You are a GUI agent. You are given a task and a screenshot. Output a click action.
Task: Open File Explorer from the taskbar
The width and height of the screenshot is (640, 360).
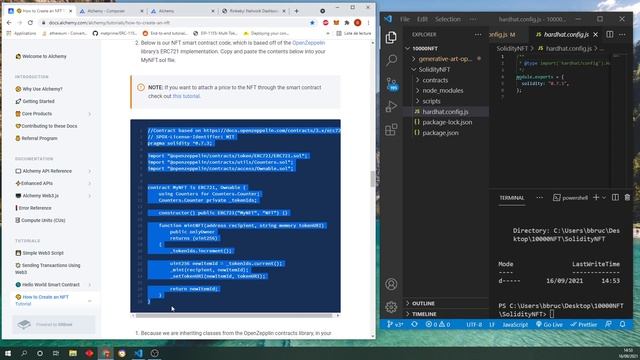pos(73,353)
